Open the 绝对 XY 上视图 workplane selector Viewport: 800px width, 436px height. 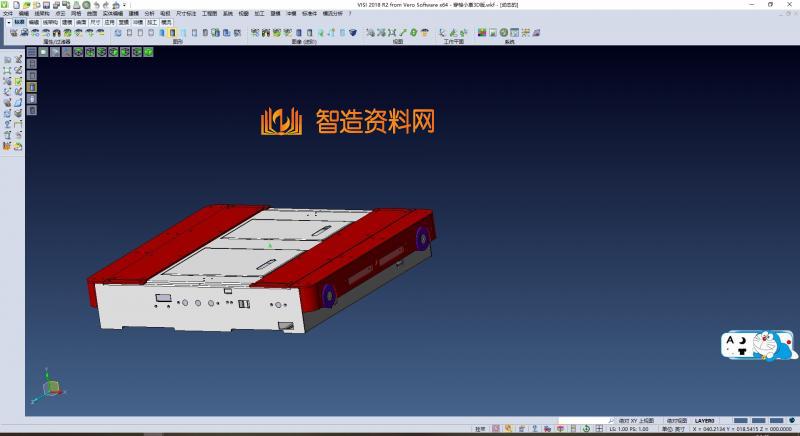[x=636, y=421]
